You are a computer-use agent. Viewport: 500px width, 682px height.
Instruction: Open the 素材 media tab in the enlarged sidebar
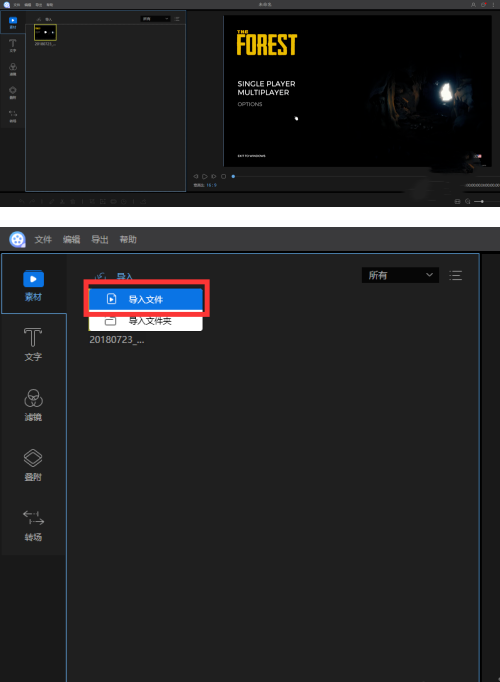[x=33, y=285]
